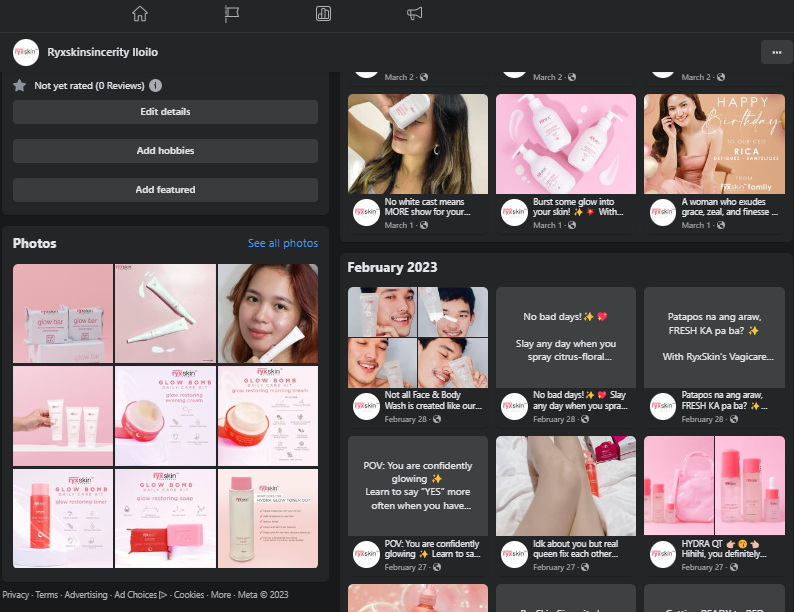Open the men's face wash collage post
Screen dimensions: 794x612
pos(418,338)
